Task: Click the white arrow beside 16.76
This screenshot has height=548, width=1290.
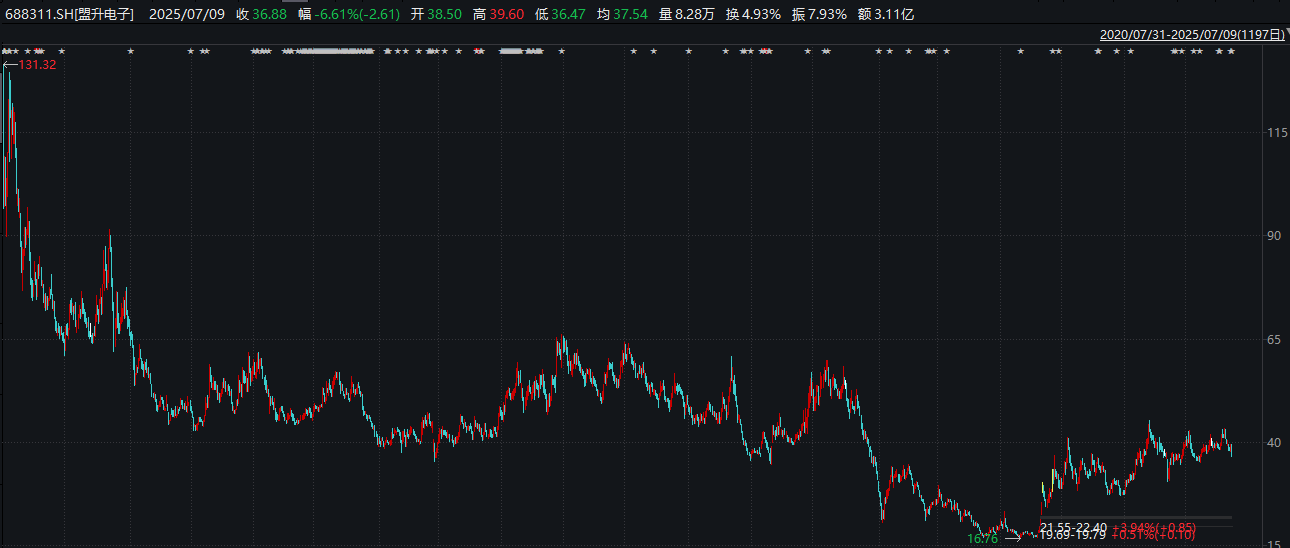Action: 1011,538
